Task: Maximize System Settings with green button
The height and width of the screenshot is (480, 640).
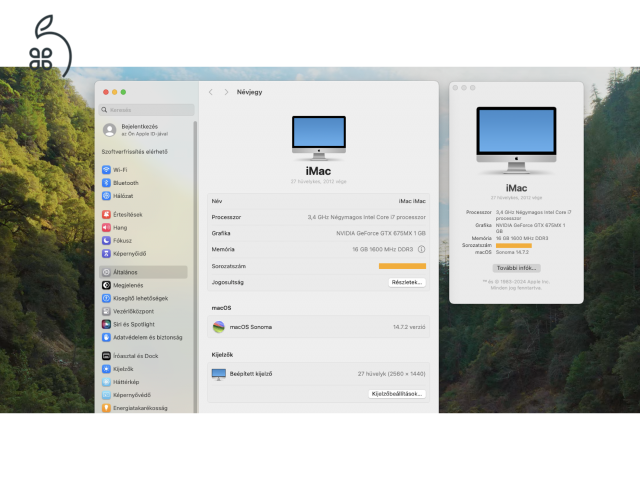Action: click(123, 92)
